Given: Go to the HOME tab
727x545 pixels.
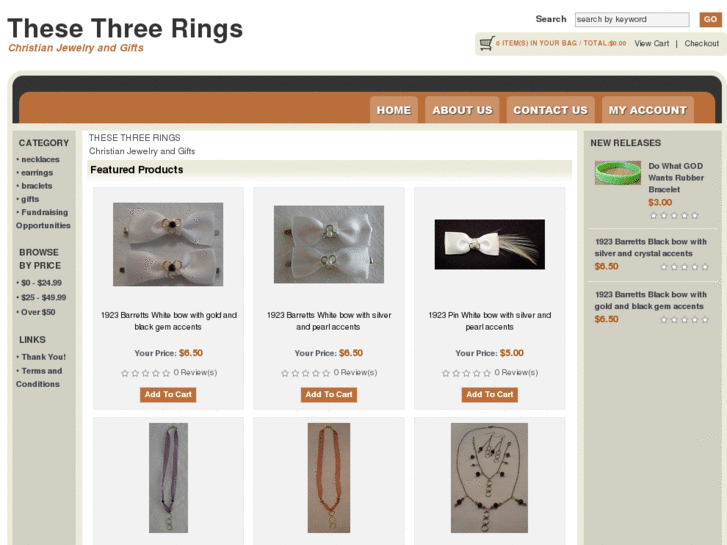Looking at the screenshot, I should tap(394, 110).
